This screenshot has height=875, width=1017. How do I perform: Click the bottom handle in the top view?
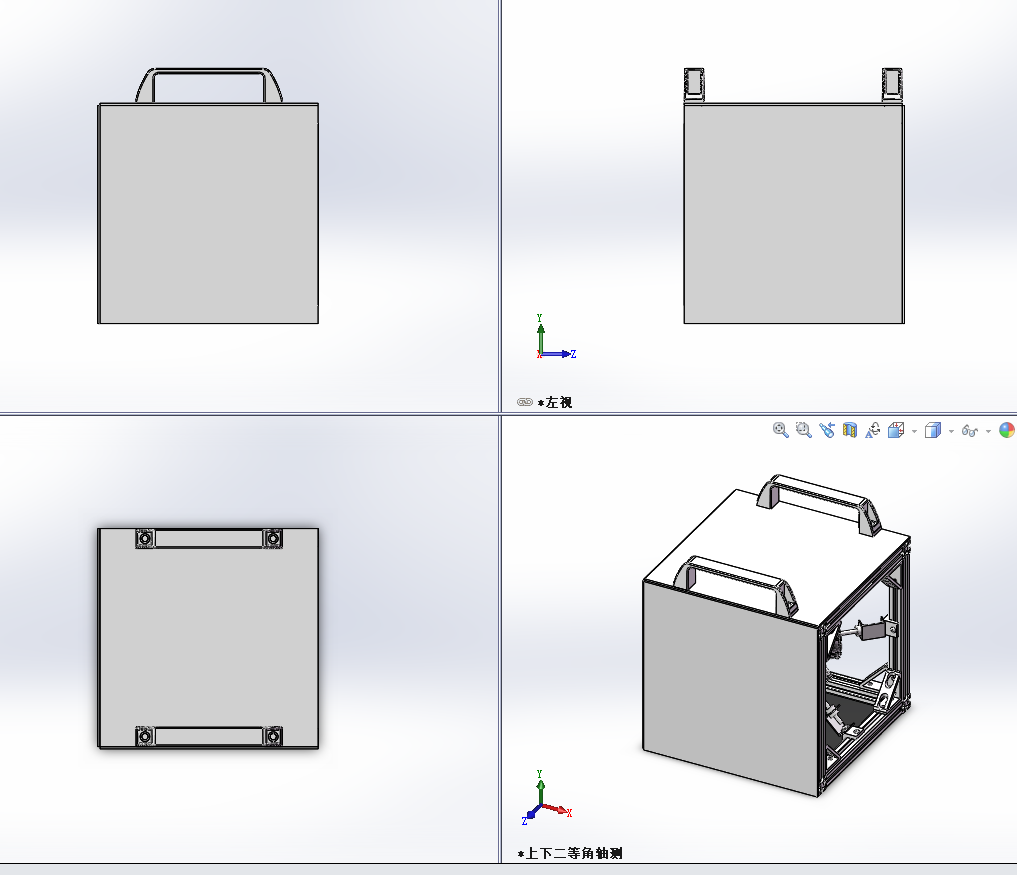(209, 736)
